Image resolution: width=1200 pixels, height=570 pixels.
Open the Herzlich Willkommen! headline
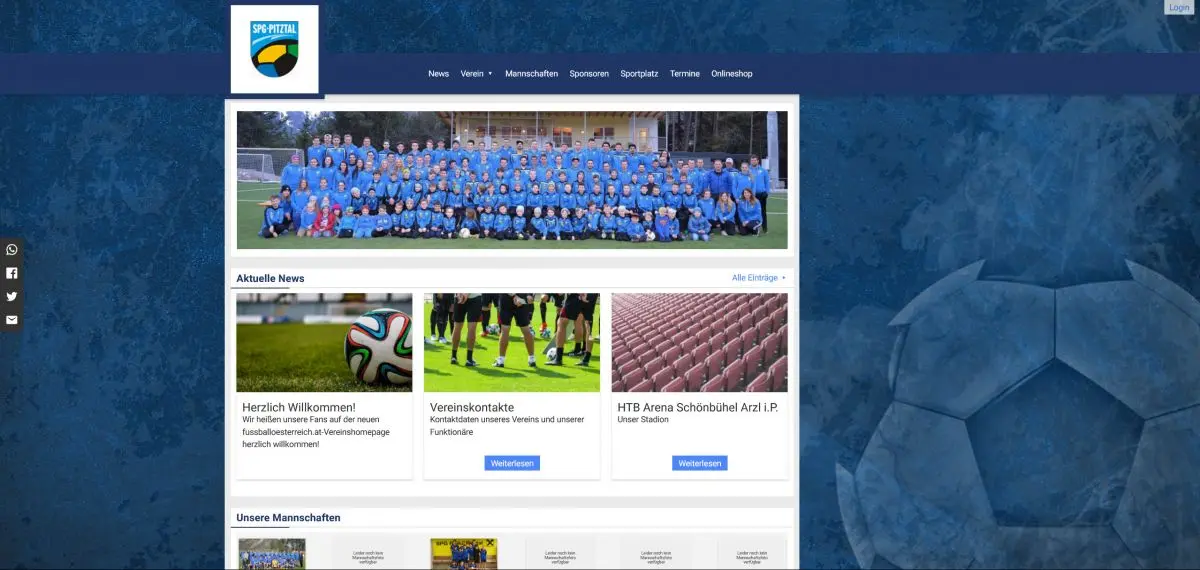click(x=299, y=407)
